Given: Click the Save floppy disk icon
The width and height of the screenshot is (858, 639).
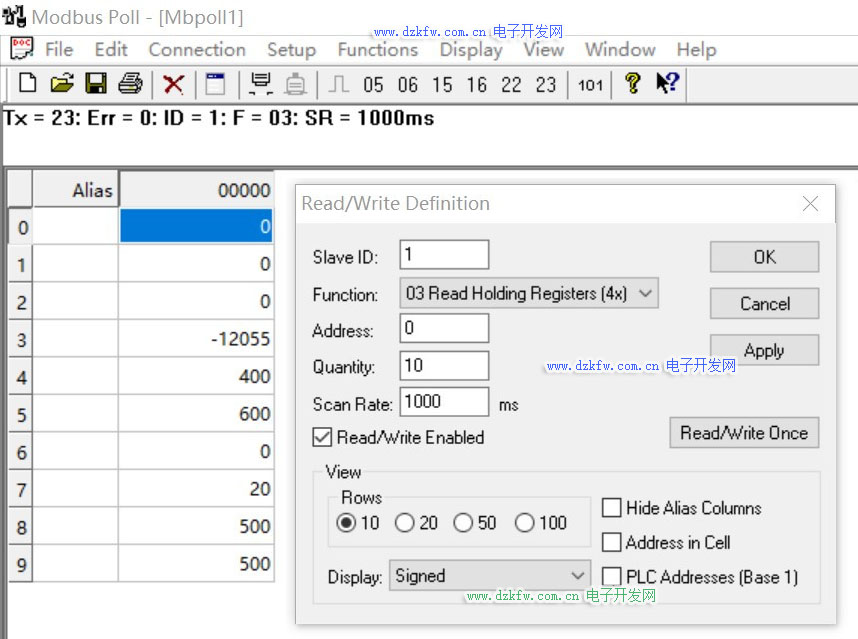Looking at the screenshot, I should (x=96, y=84).
